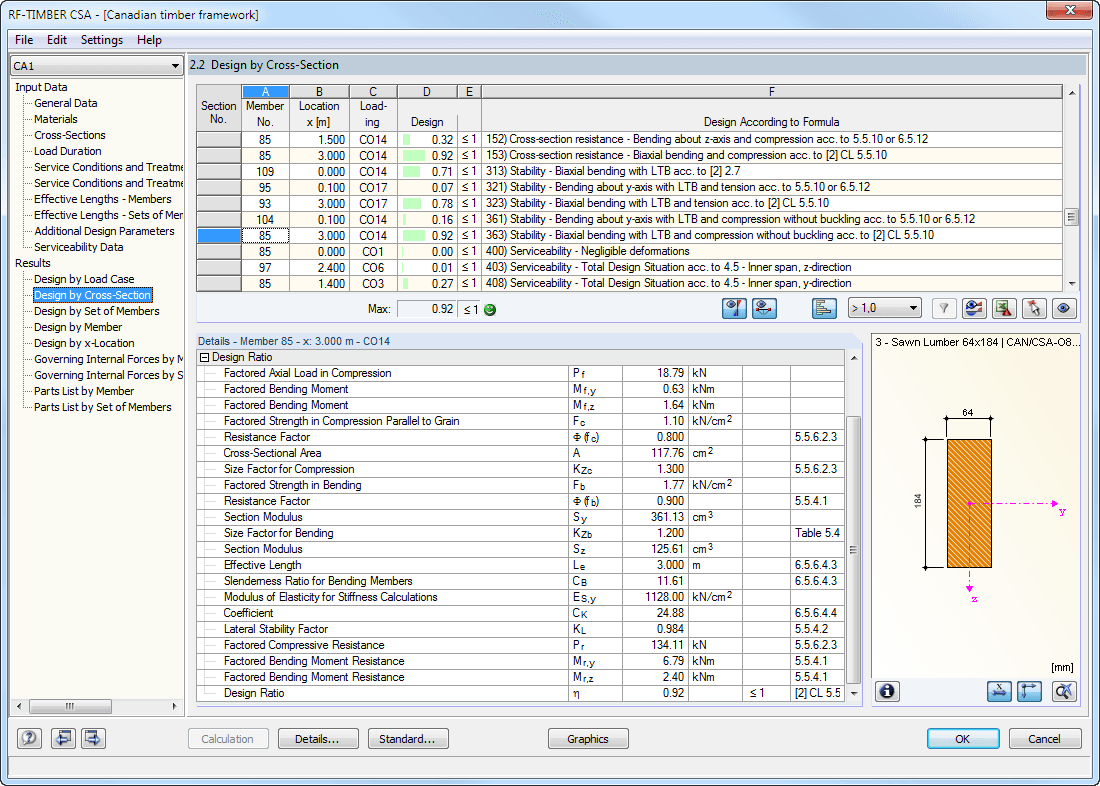Select Effective Lengths - Members tree item
This screenshot has height=786, width=1100.
tap(103, 199)
